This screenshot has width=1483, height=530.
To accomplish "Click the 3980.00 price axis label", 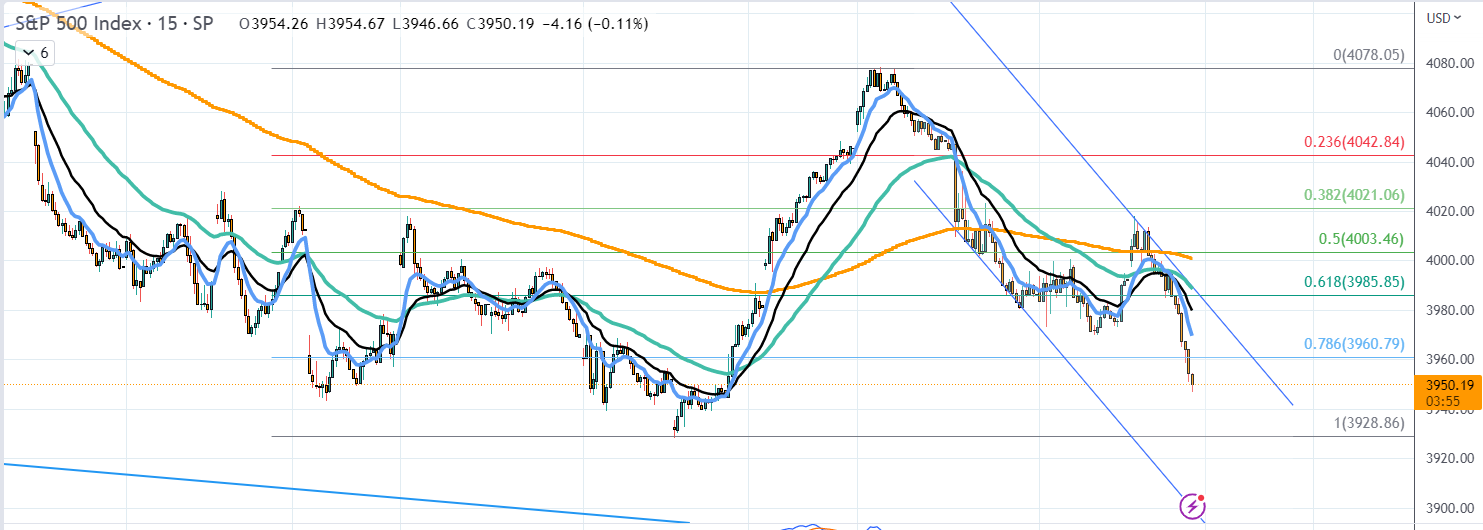I will coord(1451,310).
